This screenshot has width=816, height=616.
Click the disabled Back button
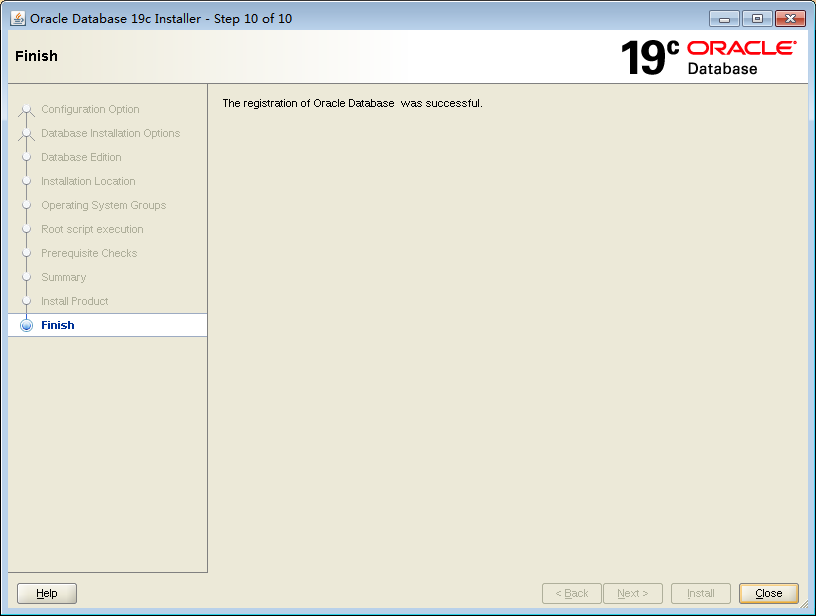tap(571, 593)
